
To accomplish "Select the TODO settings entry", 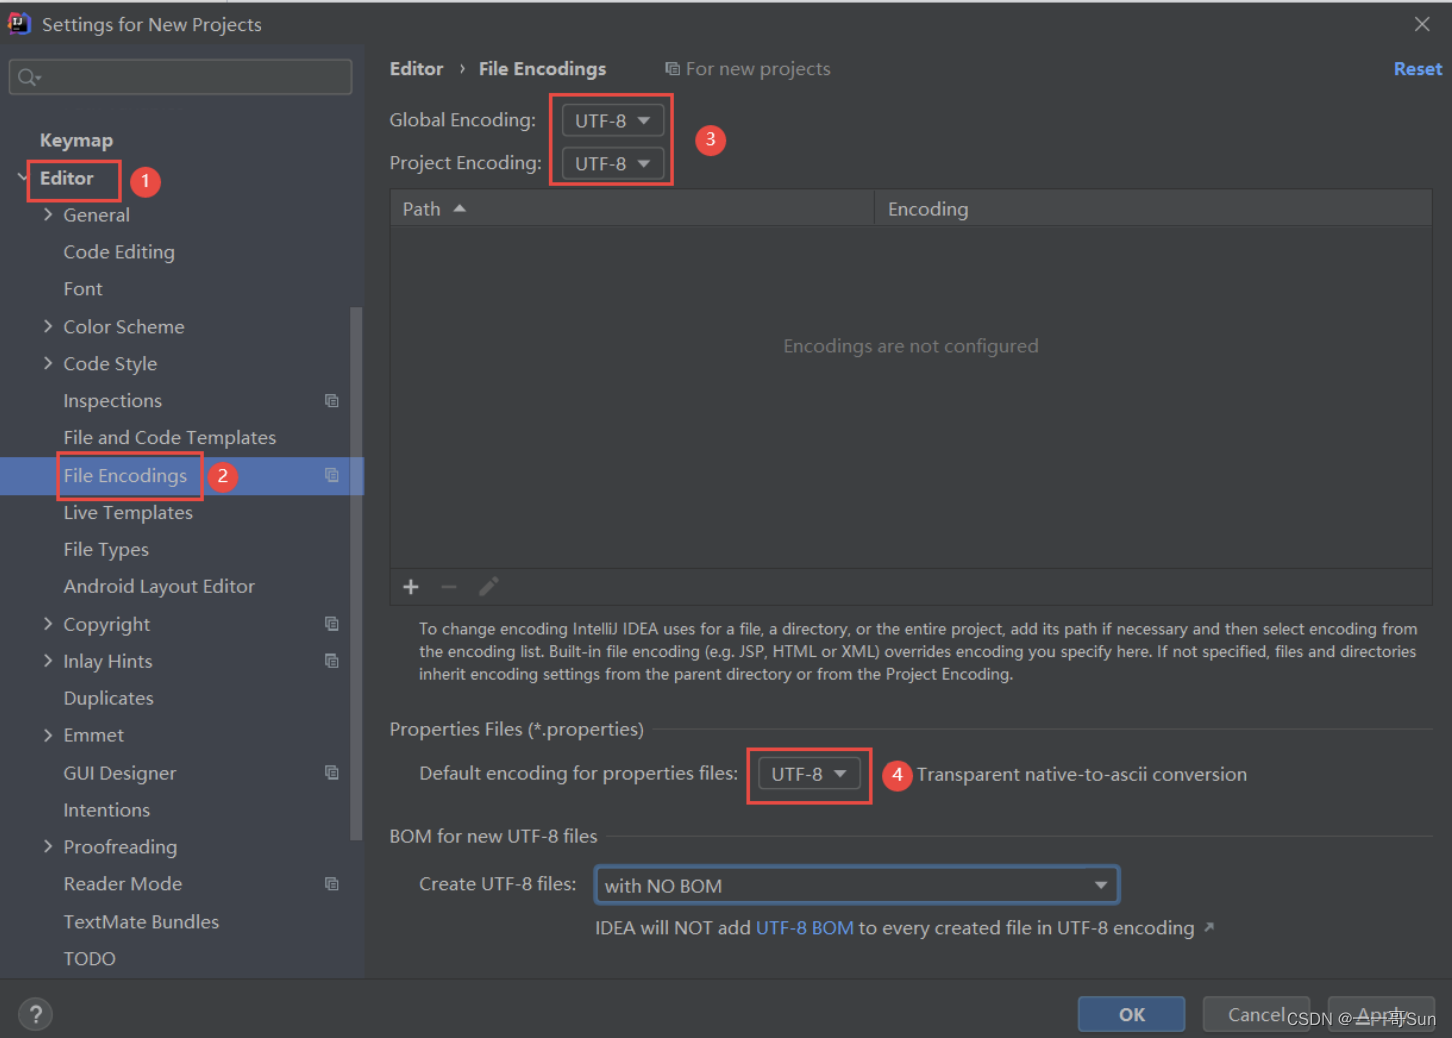I will coord(89,959).
